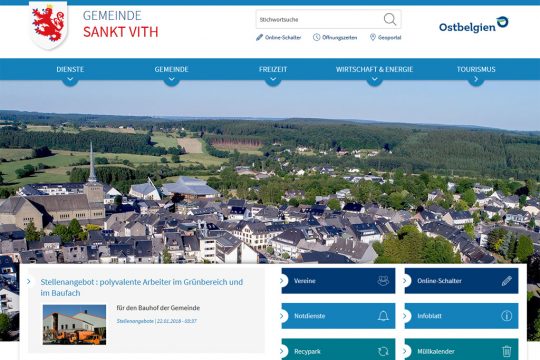Open the Müllkalender tile
This screenshot has height=360, width=540.
(461, 349)
